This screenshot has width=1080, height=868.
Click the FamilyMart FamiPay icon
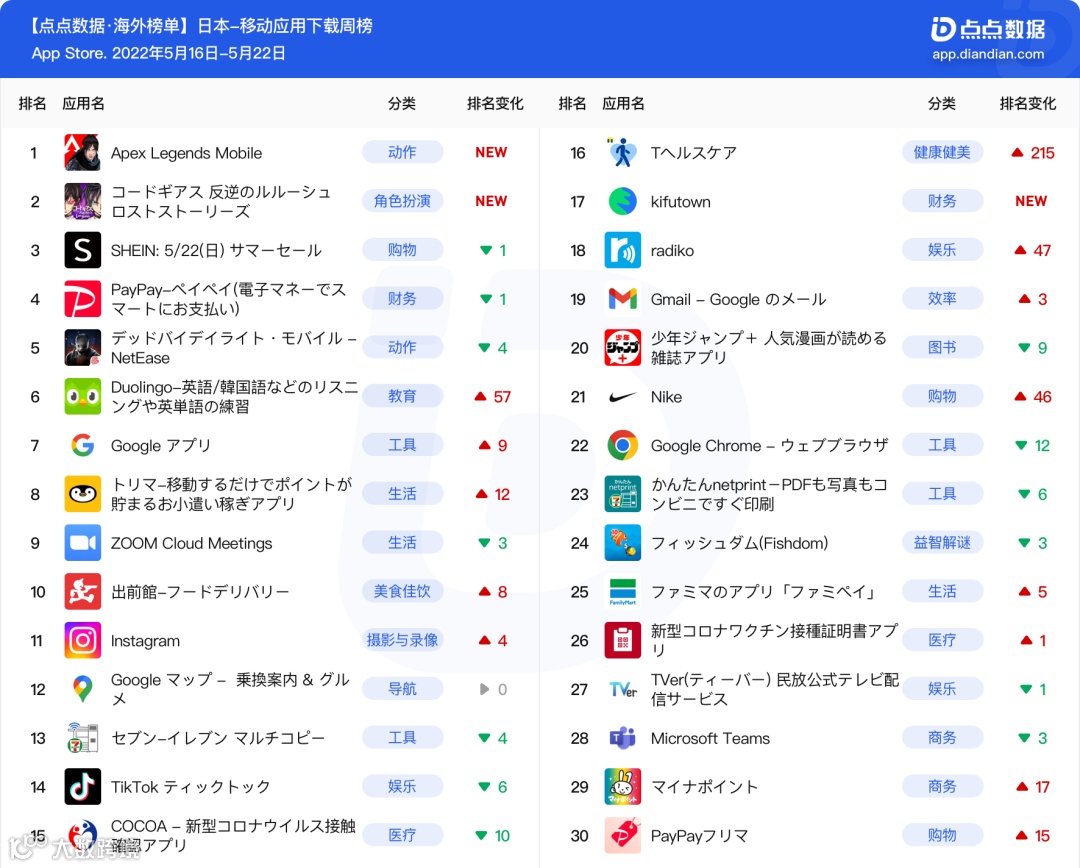coord(623,592)
